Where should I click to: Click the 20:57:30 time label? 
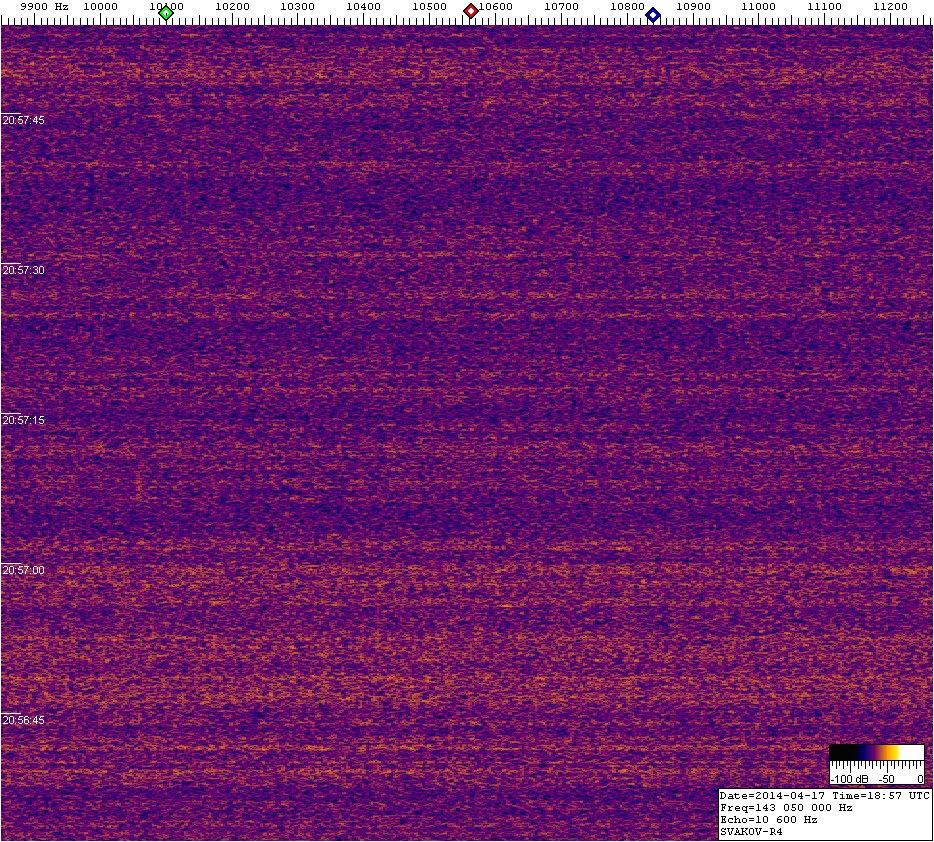click(24, 270)
